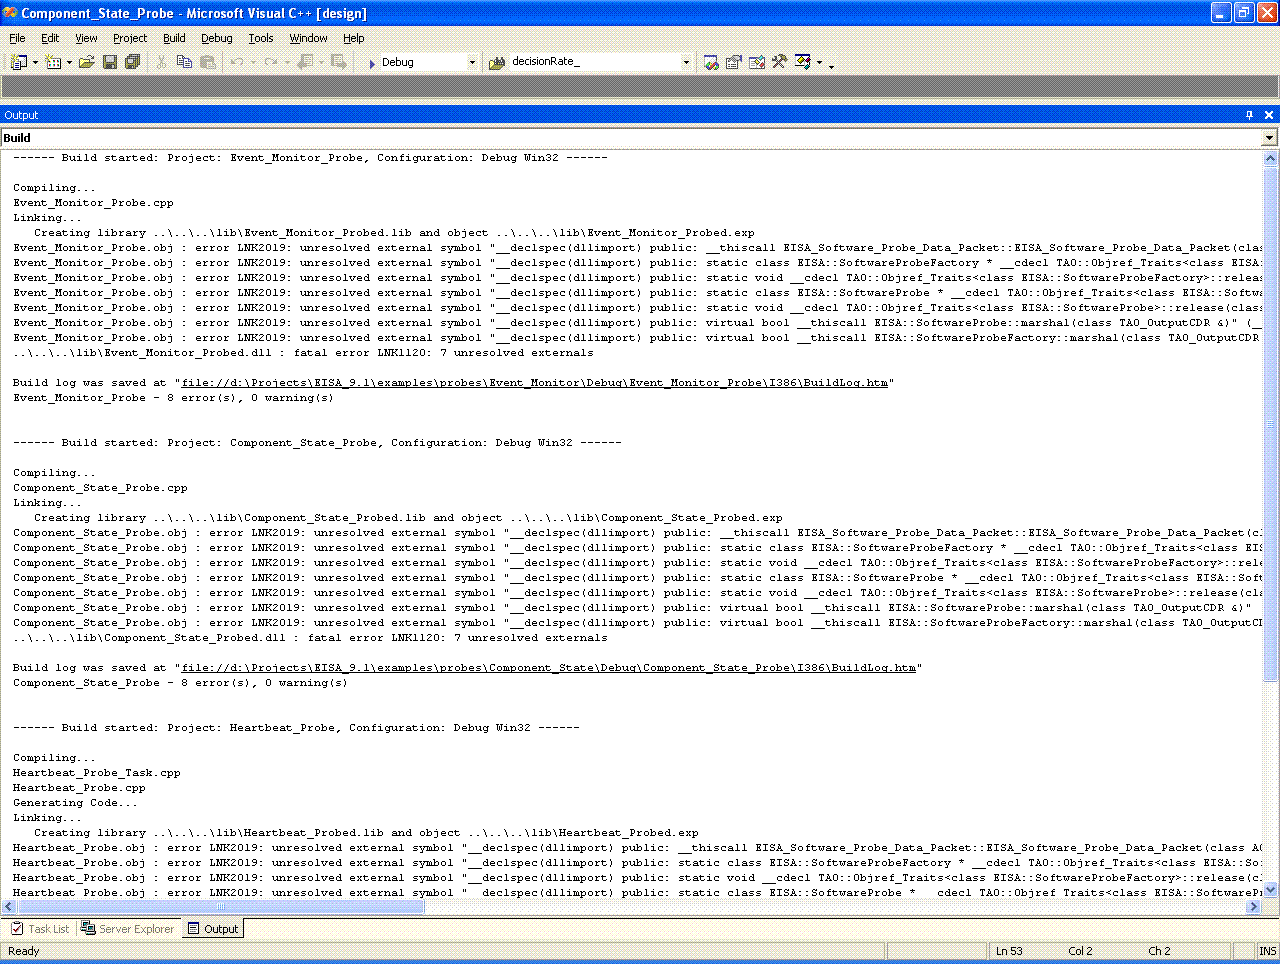Click the Save disk icon

110,62
